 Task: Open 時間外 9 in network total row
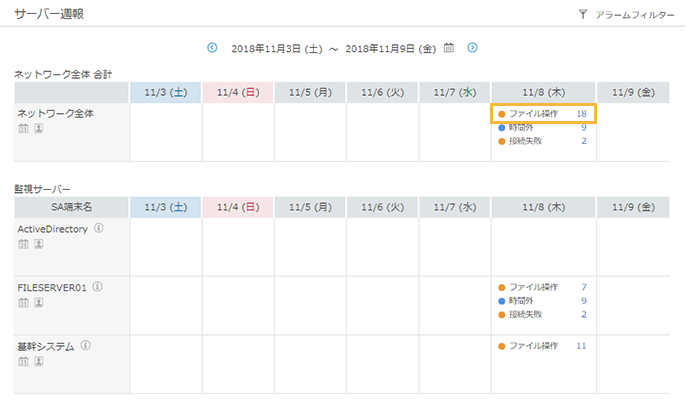(x=543, y=128)
